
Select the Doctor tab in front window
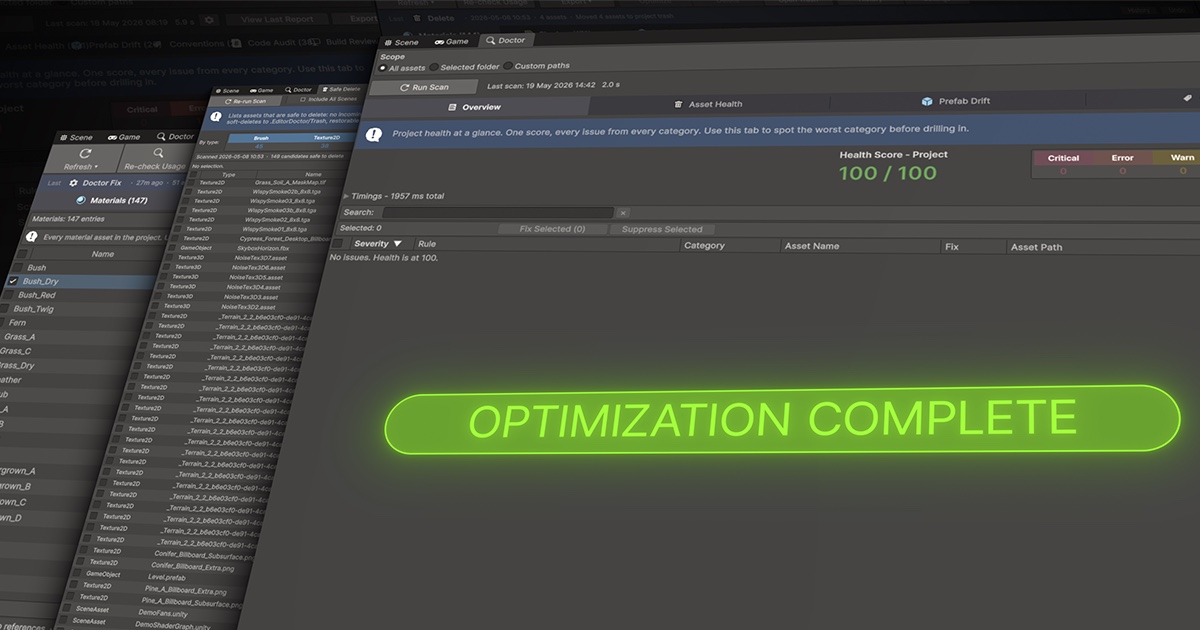pos(505,40)
